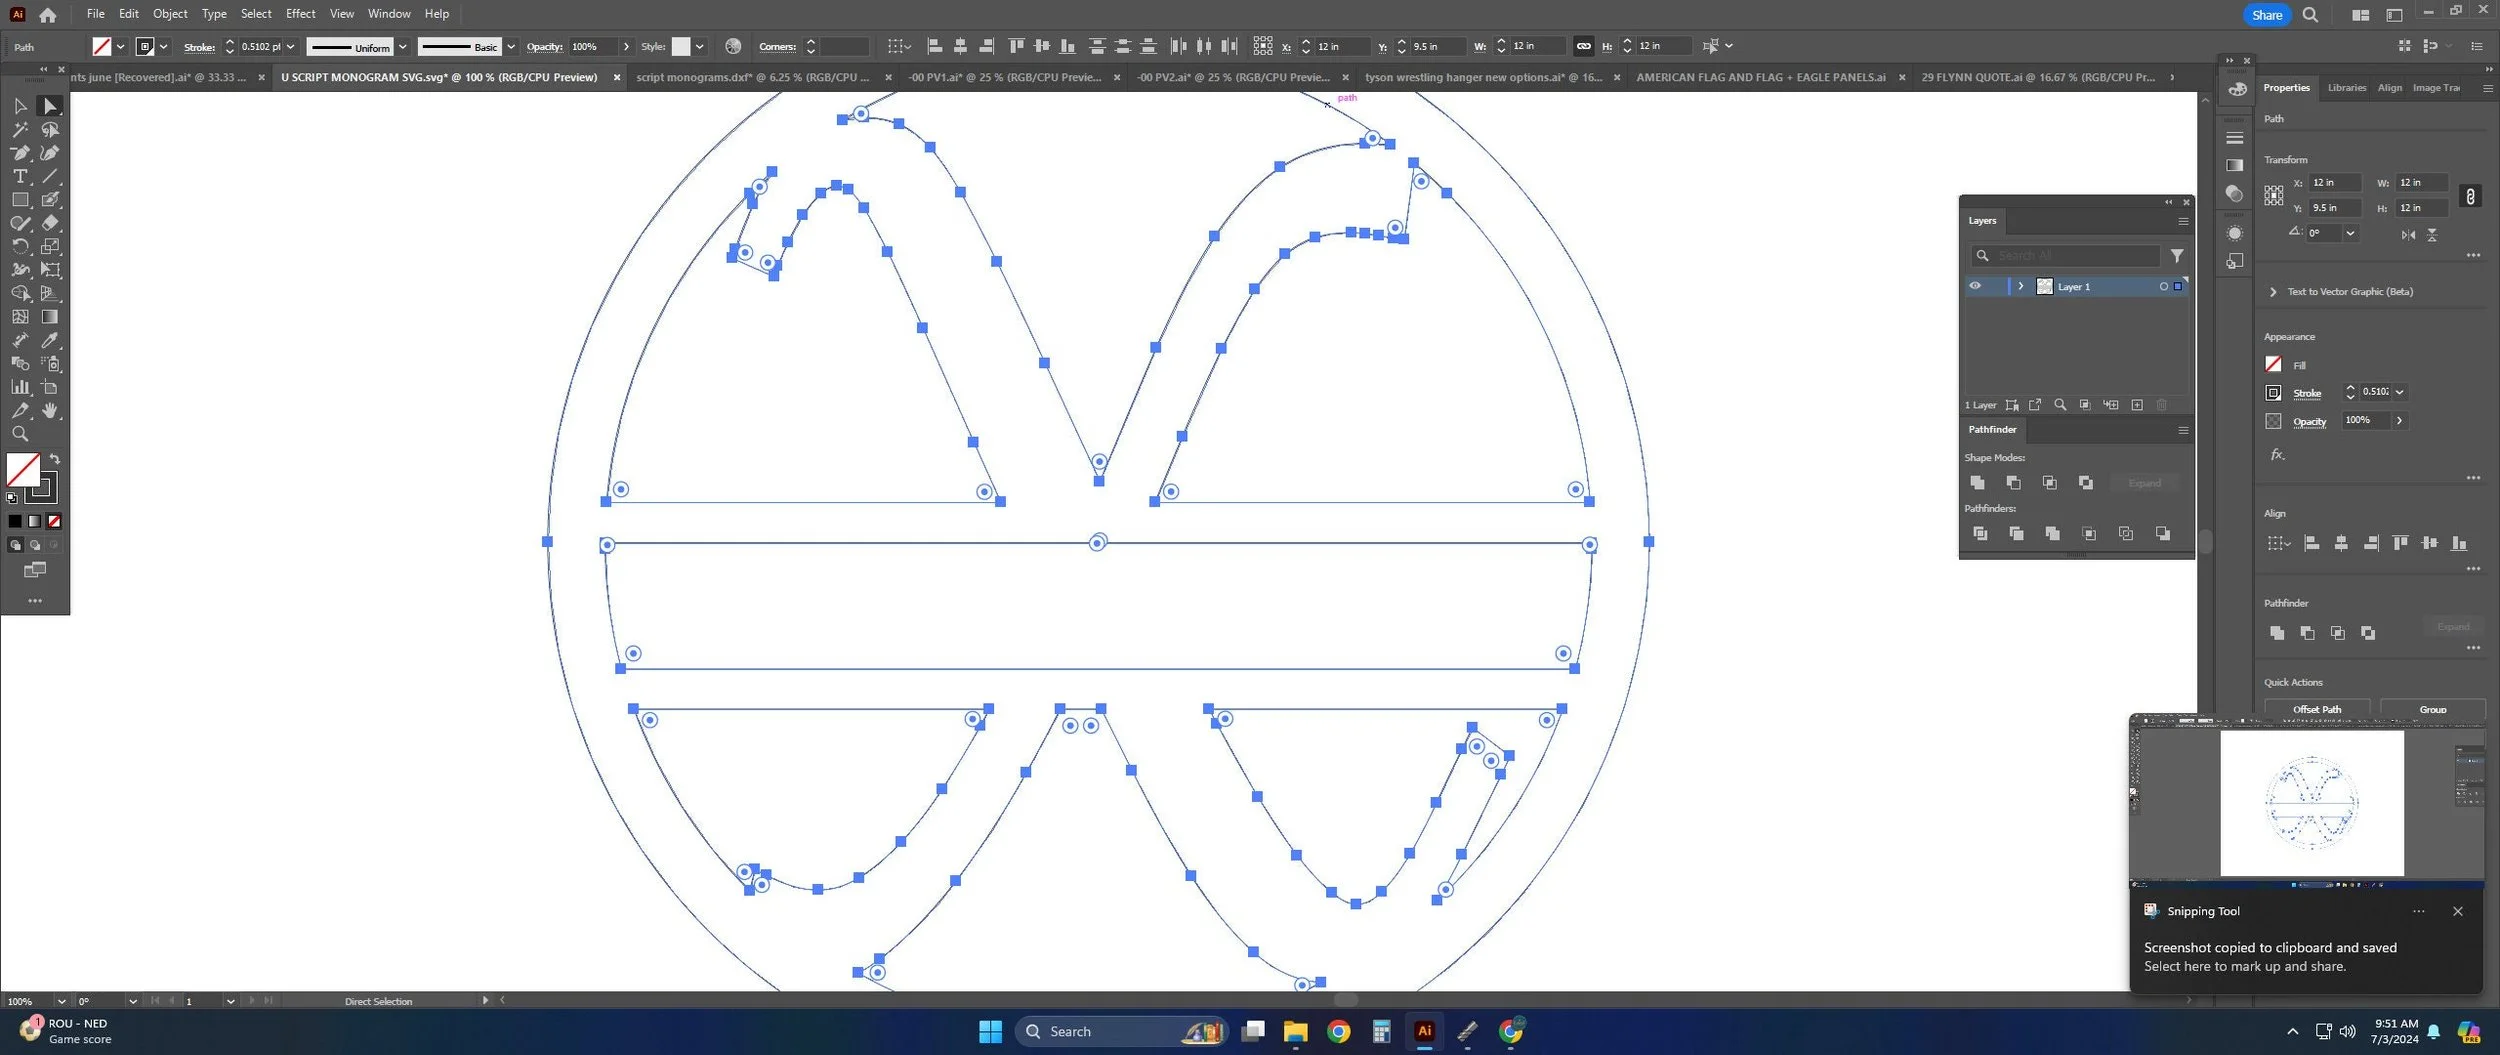Select the Artboard tool
The height and width of the screenshot is (1055, 2500).
(x=50, y=387)
